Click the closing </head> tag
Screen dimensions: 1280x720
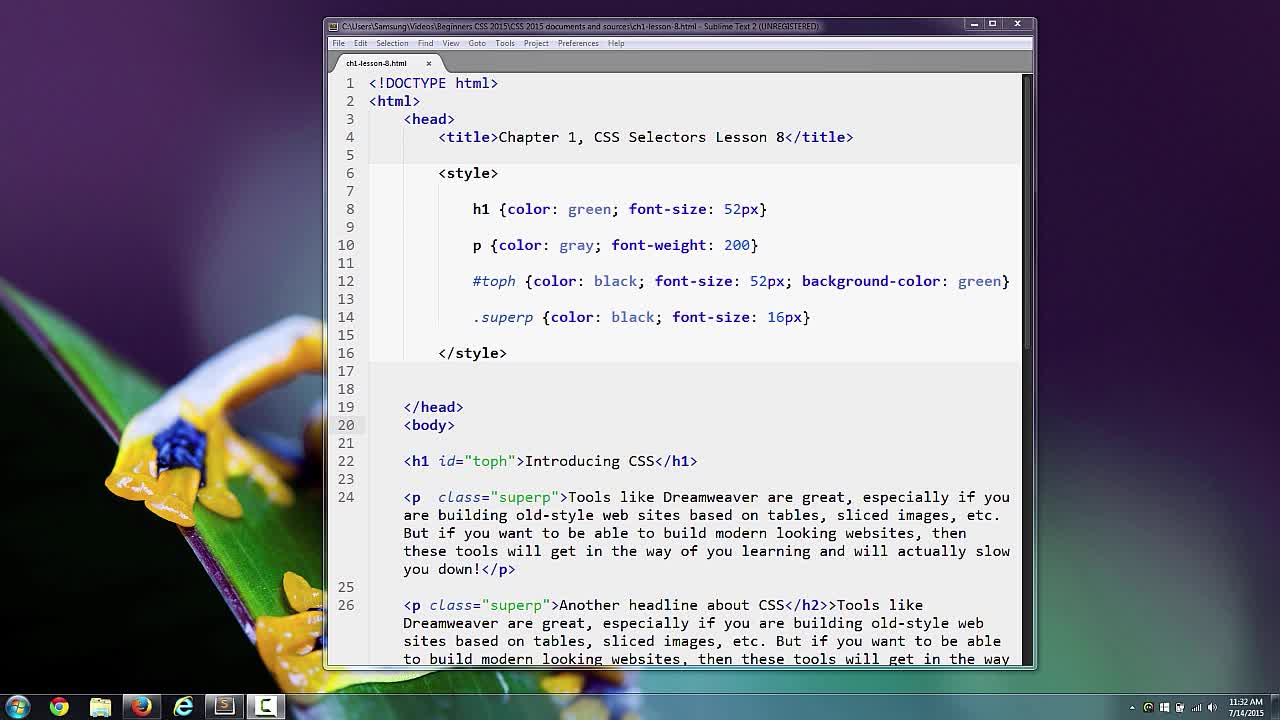coord(433,407)
